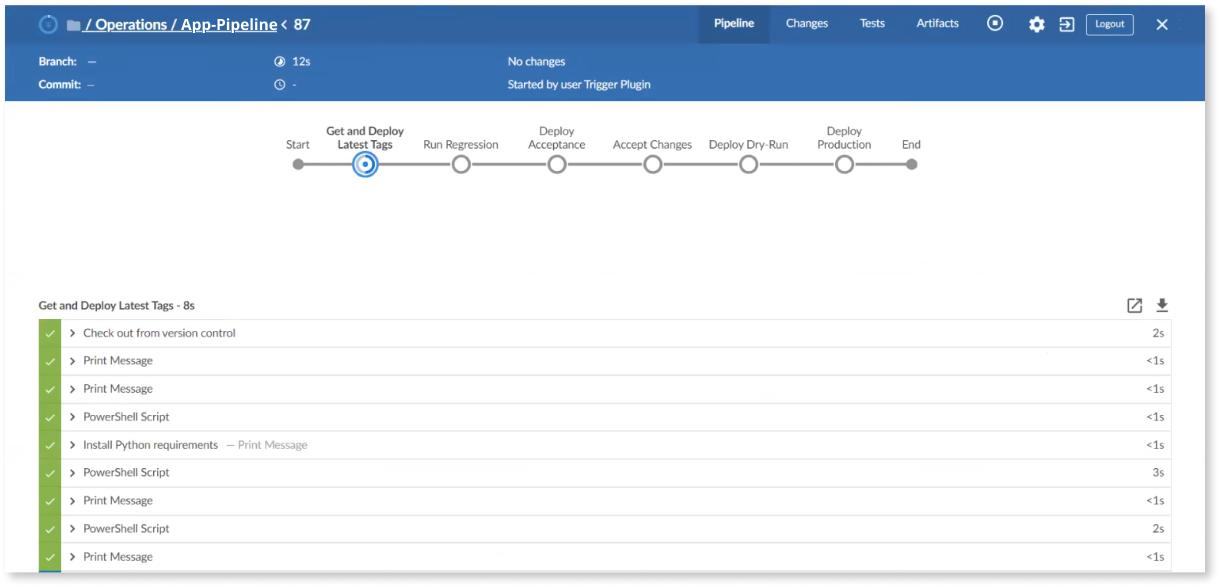Expand the first PowerShell Script step

pyautogui.click(x=73, y=417)
